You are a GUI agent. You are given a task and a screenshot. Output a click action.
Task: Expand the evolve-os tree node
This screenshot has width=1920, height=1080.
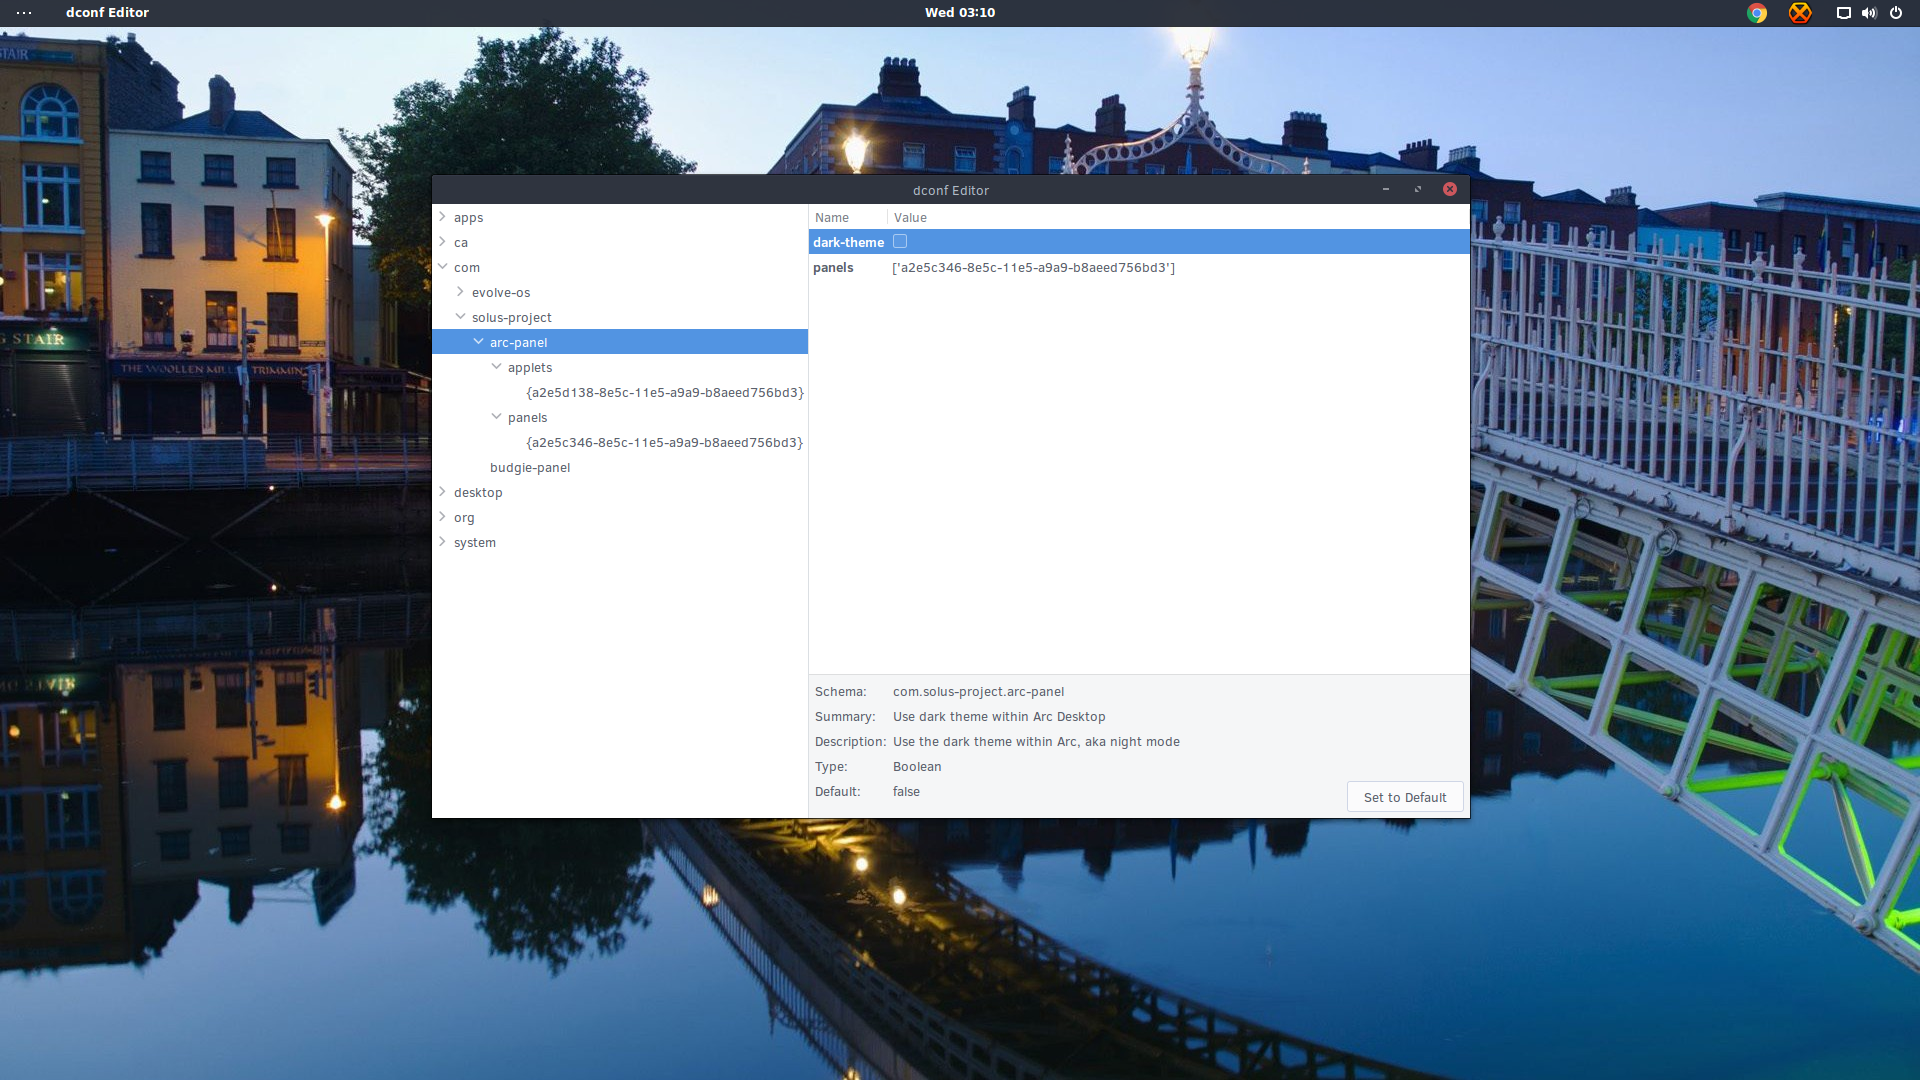tap(460, 291)
